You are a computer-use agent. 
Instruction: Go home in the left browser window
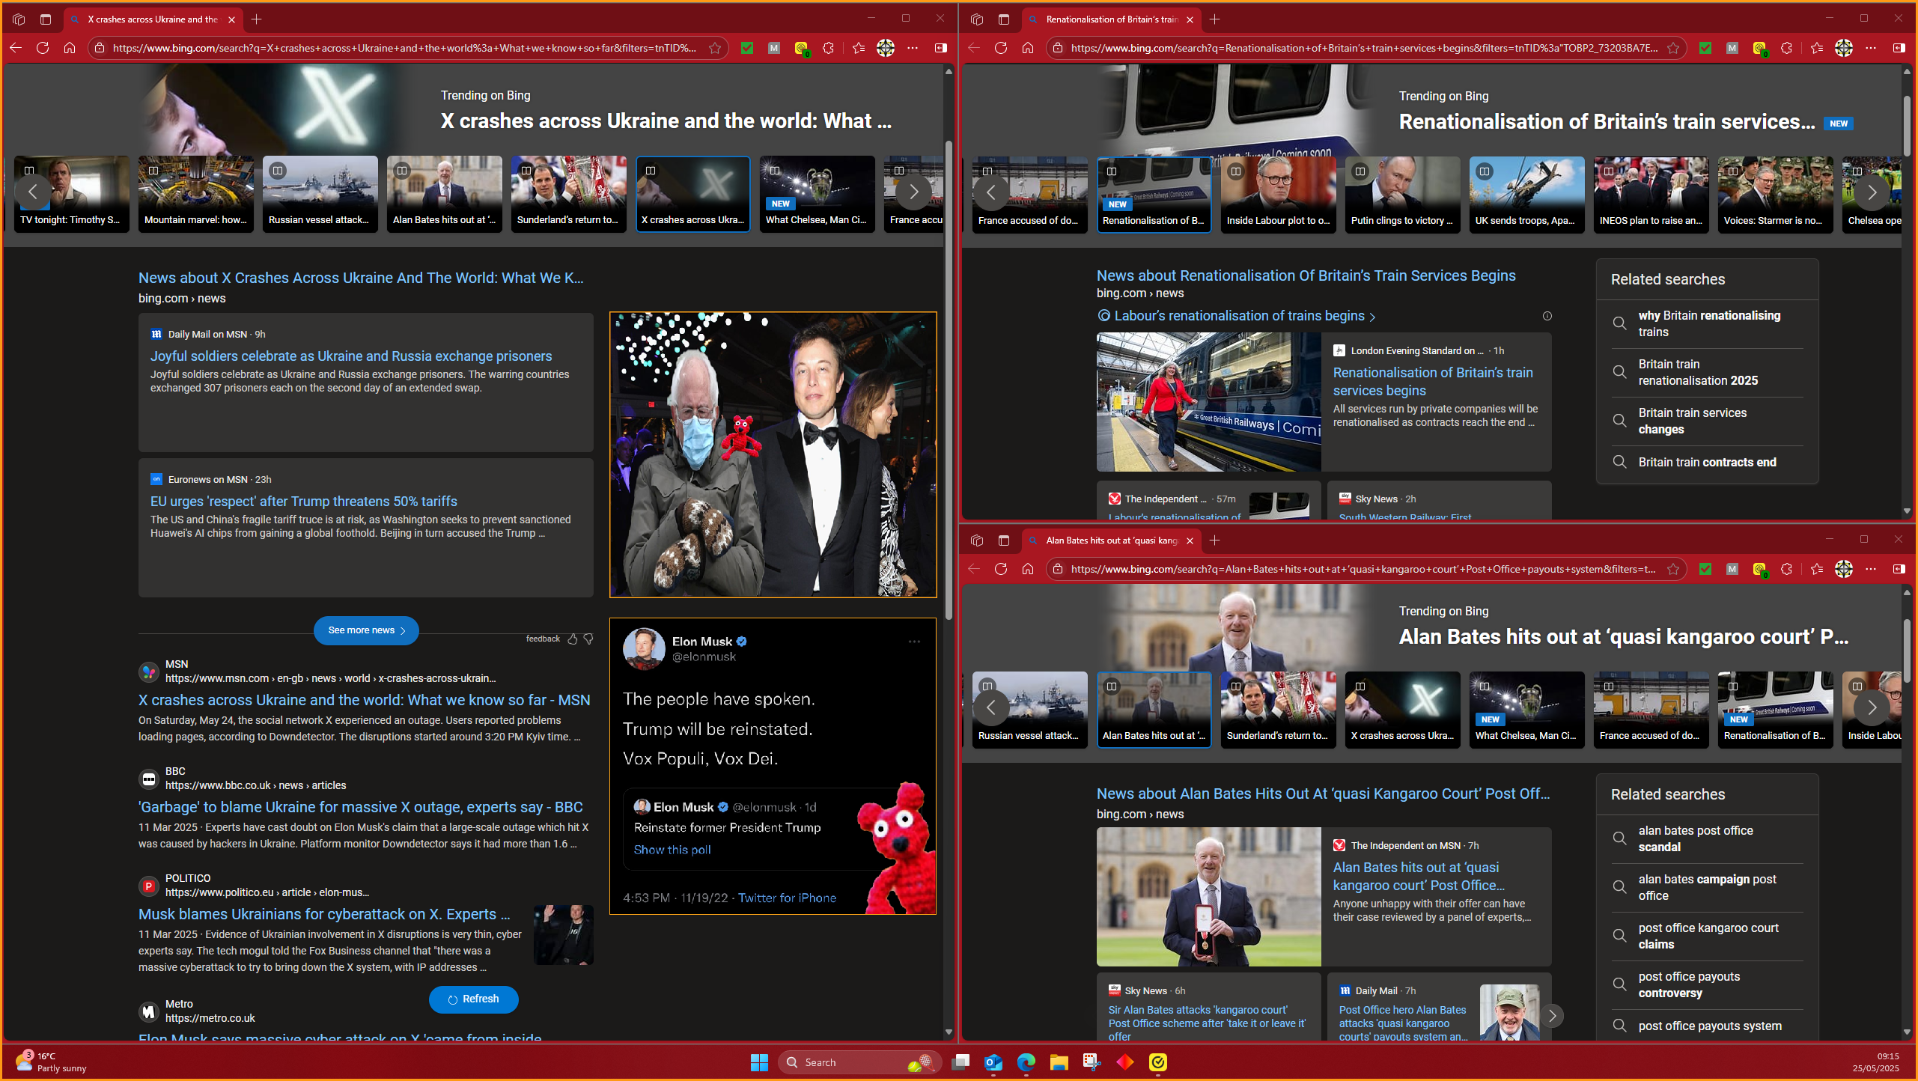(70, 48)
